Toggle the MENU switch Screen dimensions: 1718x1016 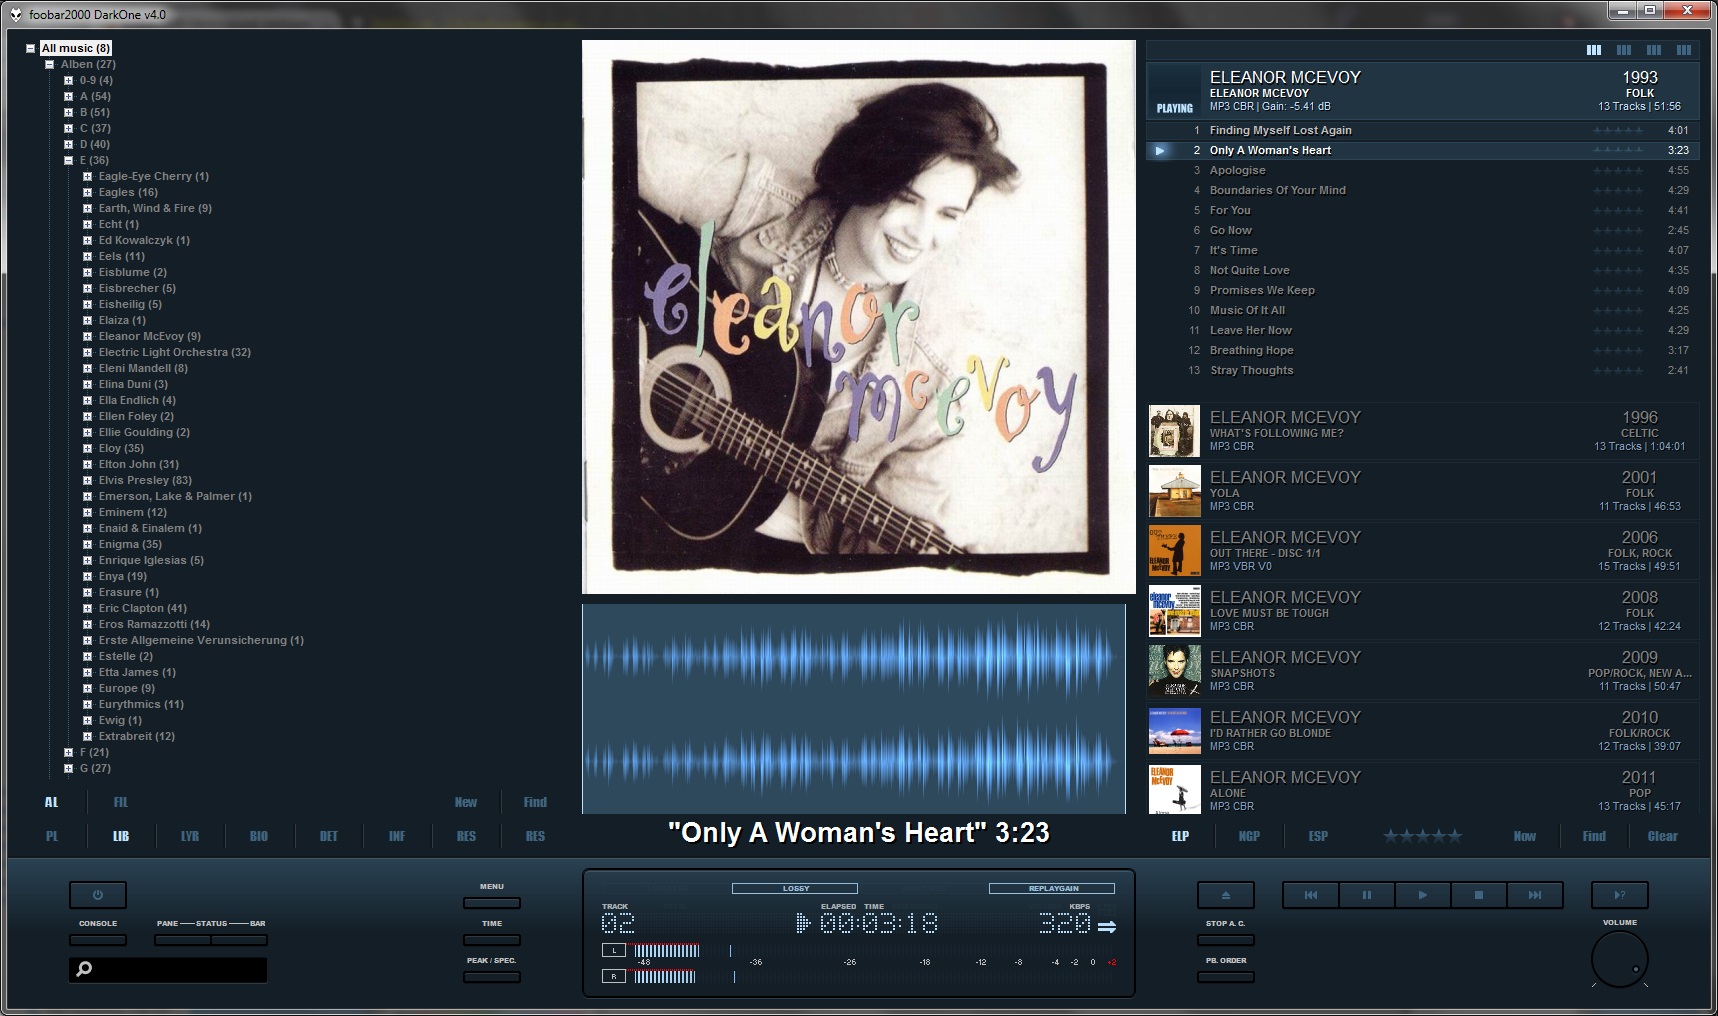click(492, 903)
